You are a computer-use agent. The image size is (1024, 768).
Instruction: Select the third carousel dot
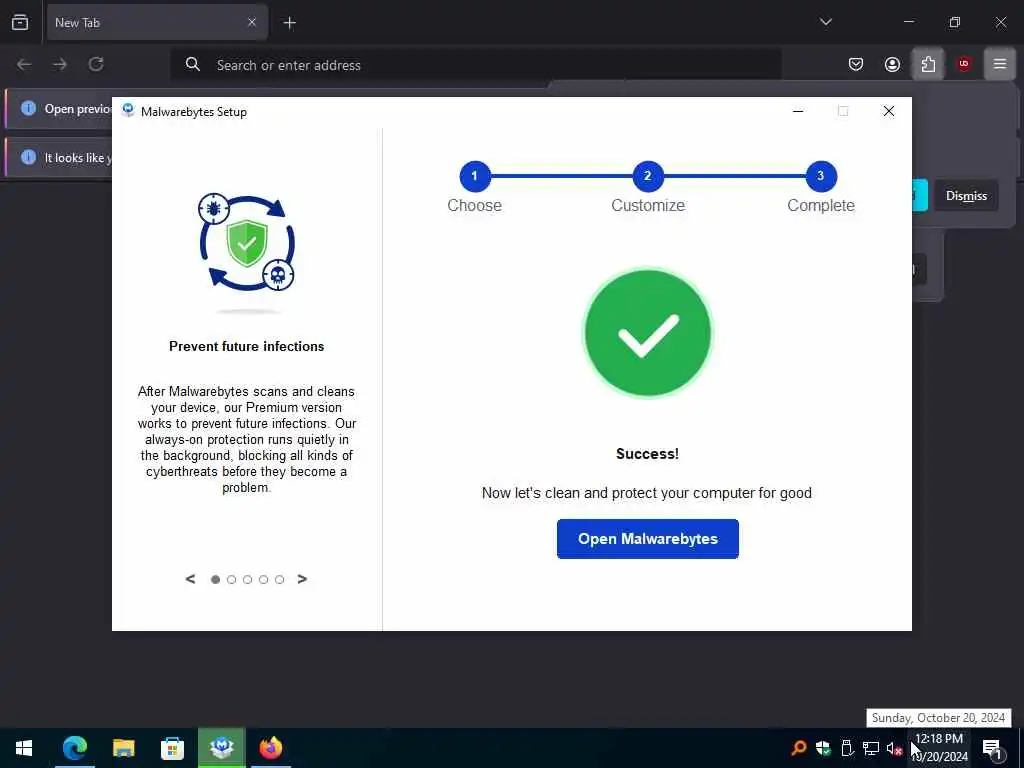(x=248, y=579)
